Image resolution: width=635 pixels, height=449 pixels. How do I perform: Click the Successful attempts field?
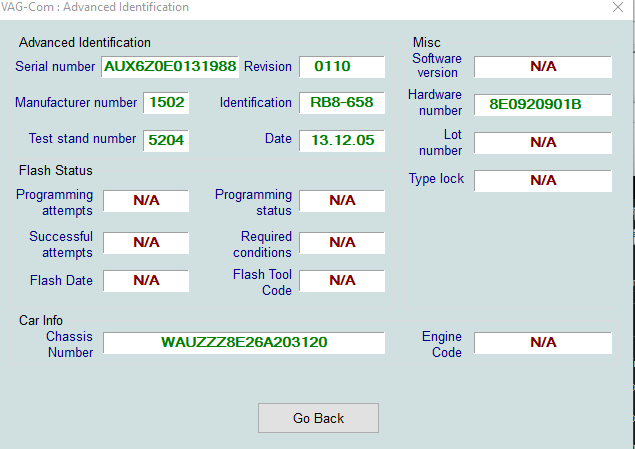[x=146, y=243]
